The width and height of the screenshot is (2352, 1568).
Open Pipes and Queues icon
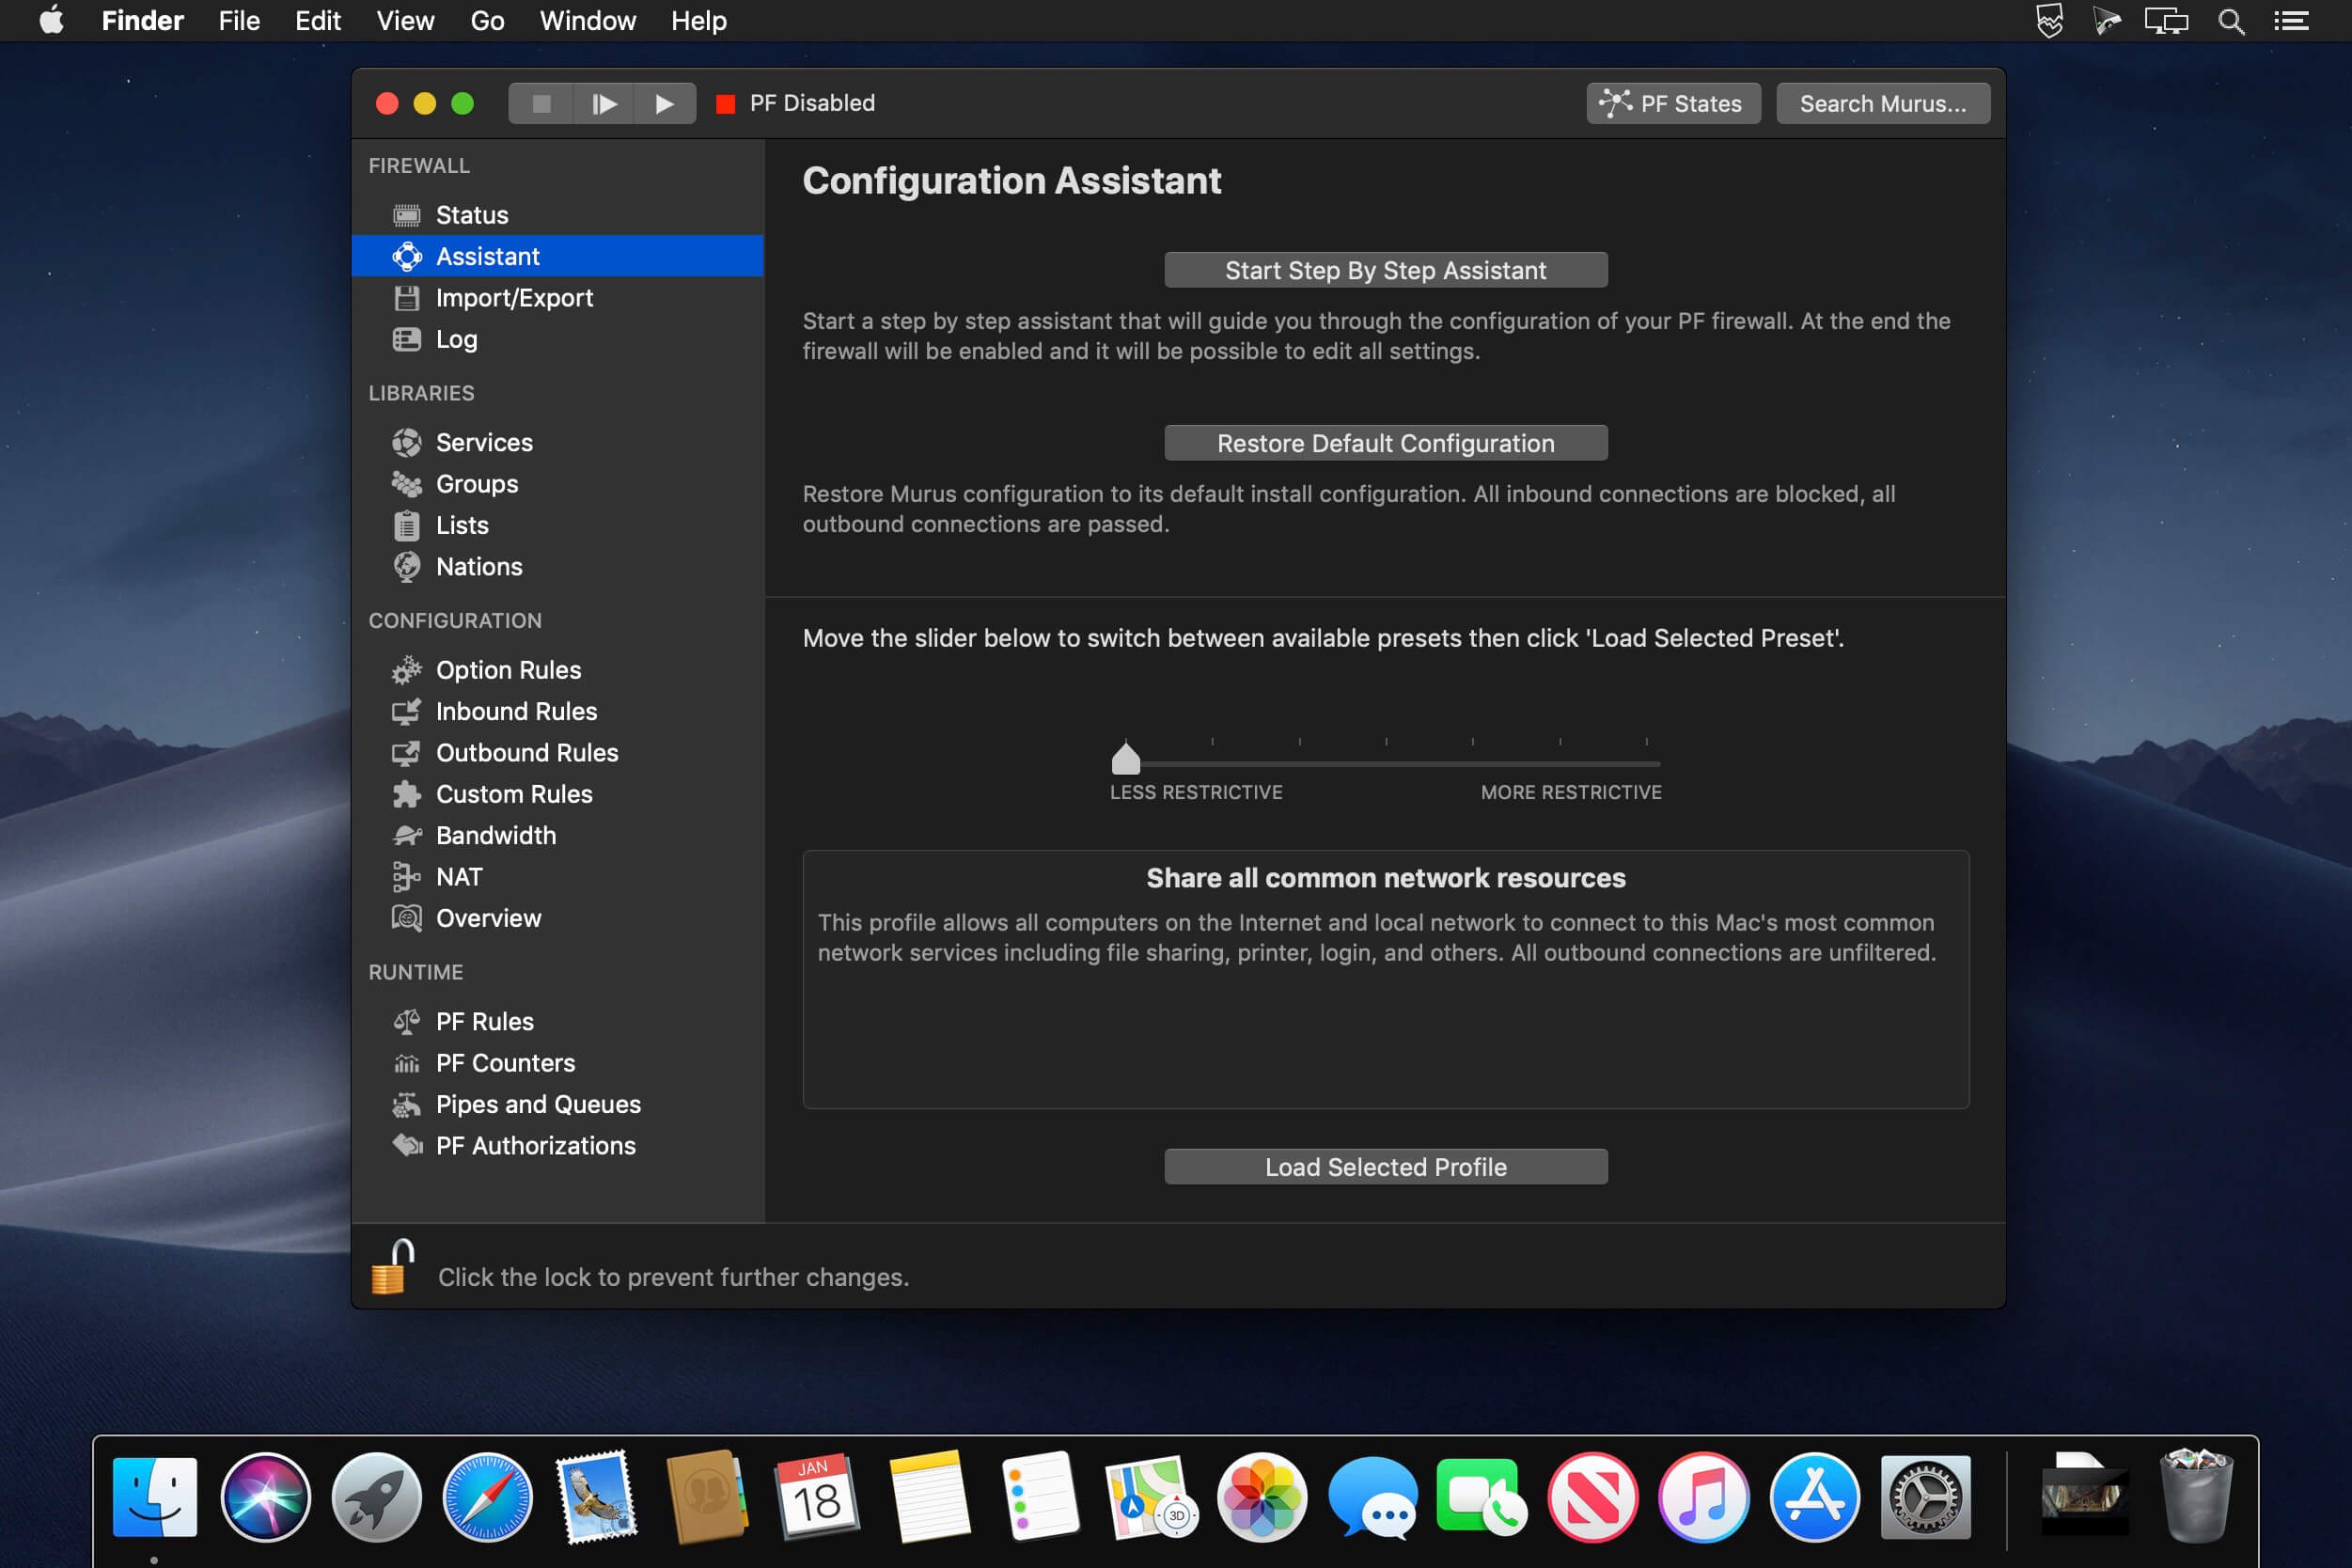click(x=406, y=1104)
